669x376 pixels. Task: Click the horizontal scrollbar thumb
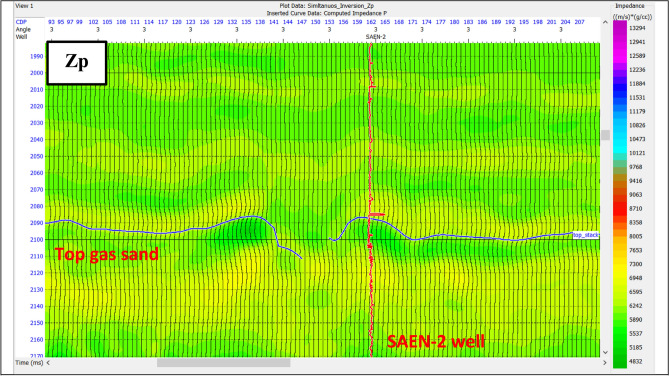pyautogui.click(x=224, y=363)
